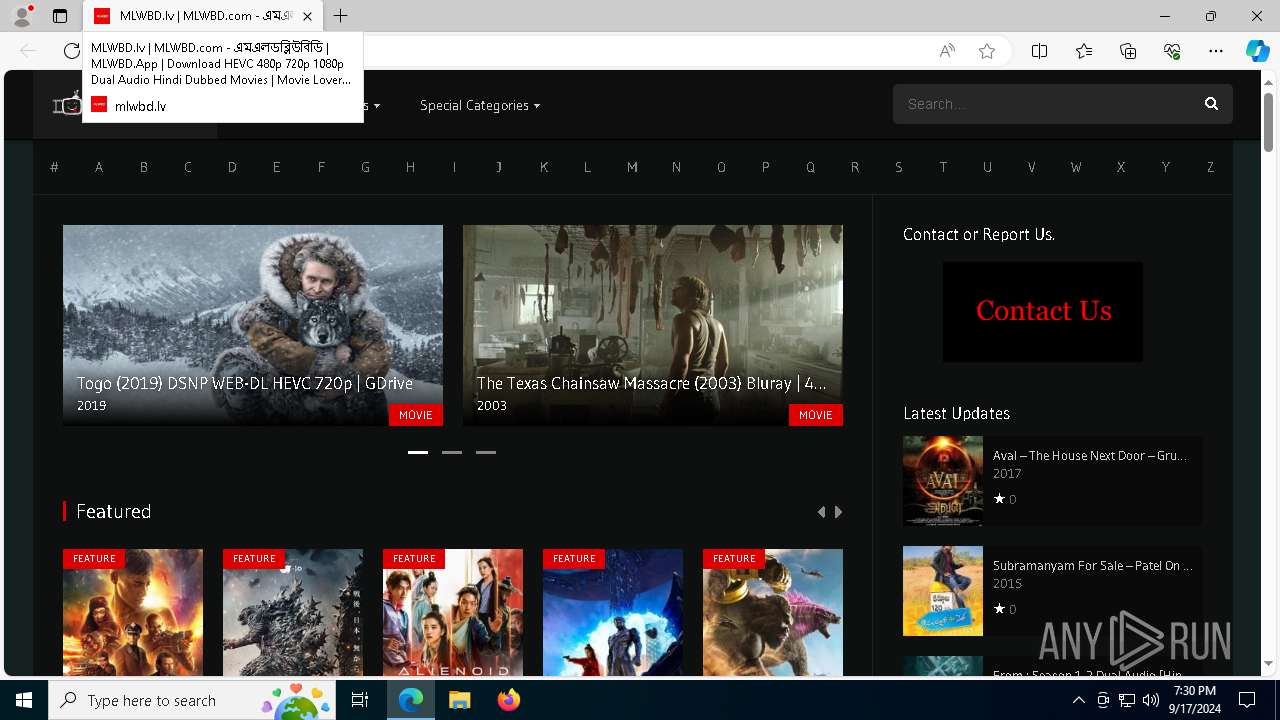
Task: Open the Favorites list icon
Action: pos(1084,51)
